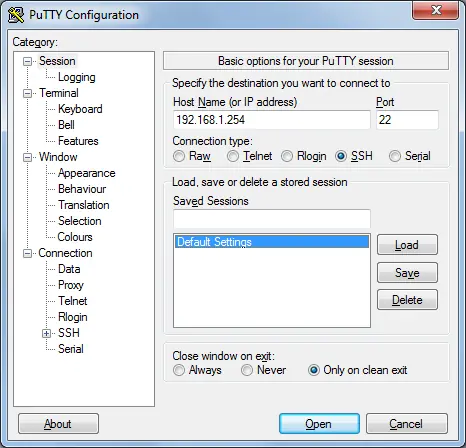Click the Open button to connect
The image size is (466, 448).
[x=319, y=424]
